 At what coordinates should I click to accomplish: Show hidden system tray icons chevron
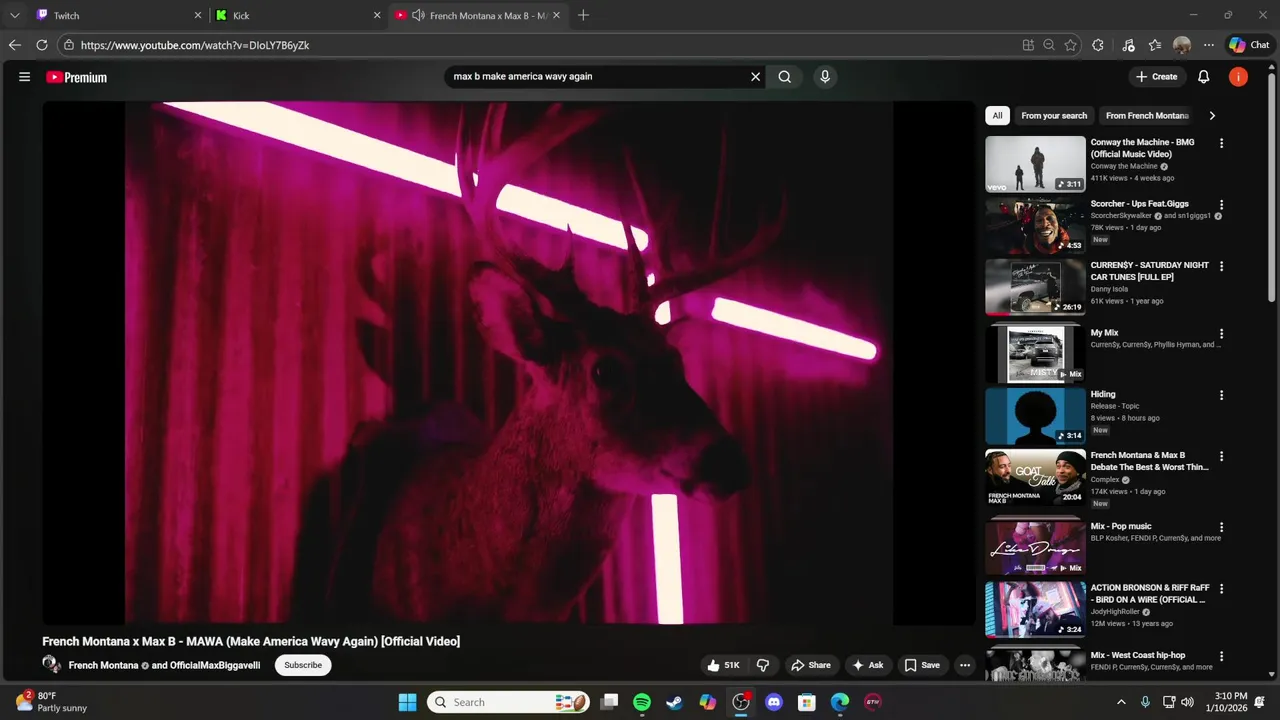(x=1121, y=702)
